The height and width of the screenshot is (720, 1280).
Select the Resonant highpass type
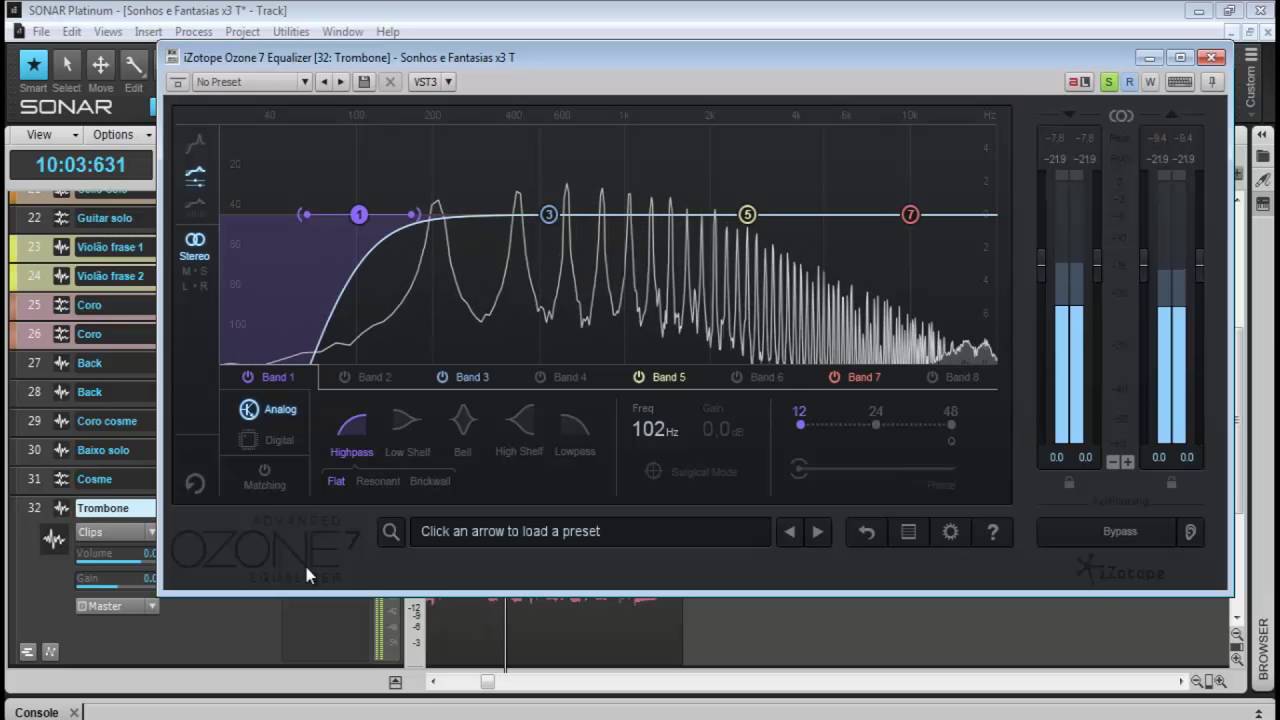(x=378, y=481)
